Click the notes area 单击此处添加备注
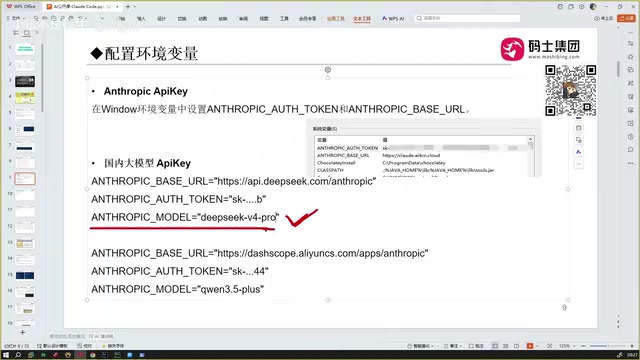Screen dimensions: 640x360 tap(67, 336)
